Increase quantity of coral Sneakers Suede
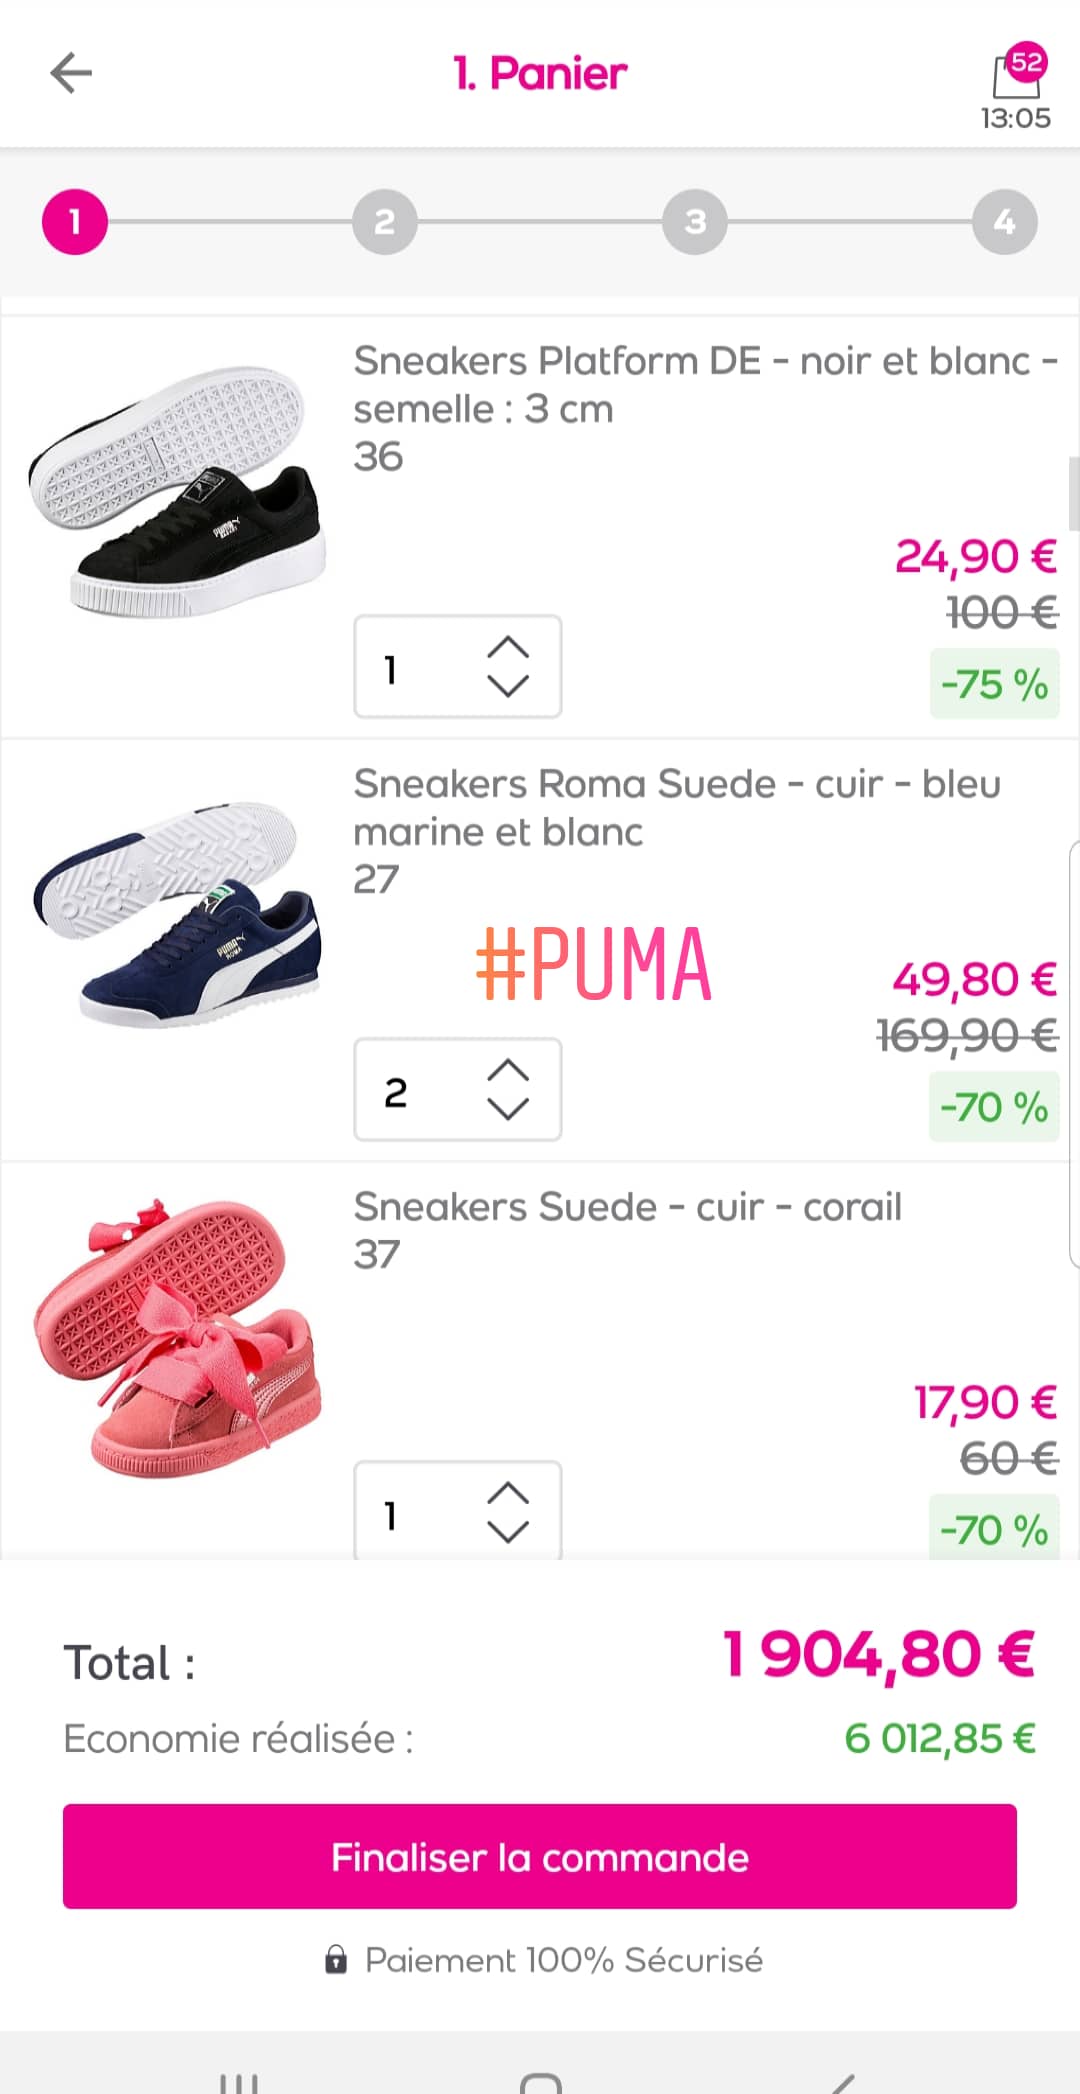The image size is (1080, 2094). pos(508,1494)
